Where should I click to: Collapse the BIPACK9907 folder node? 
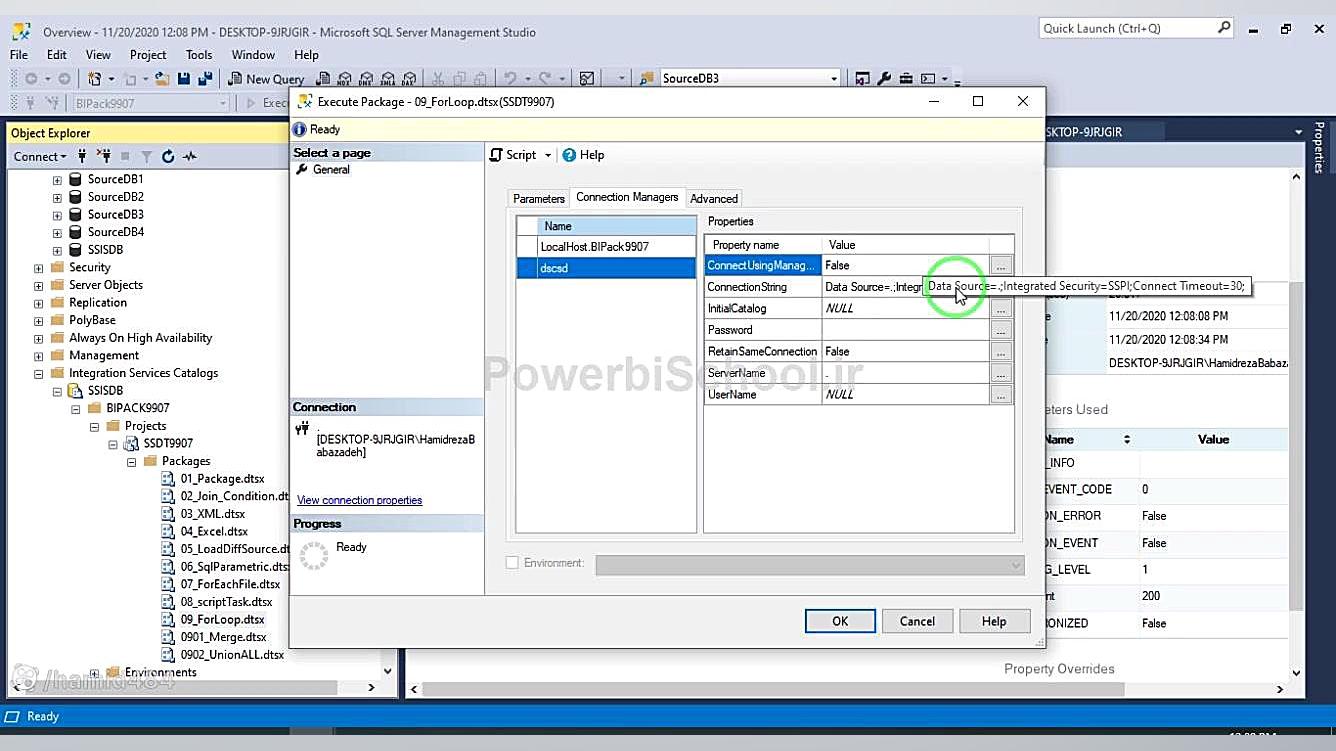click(76, 409)
